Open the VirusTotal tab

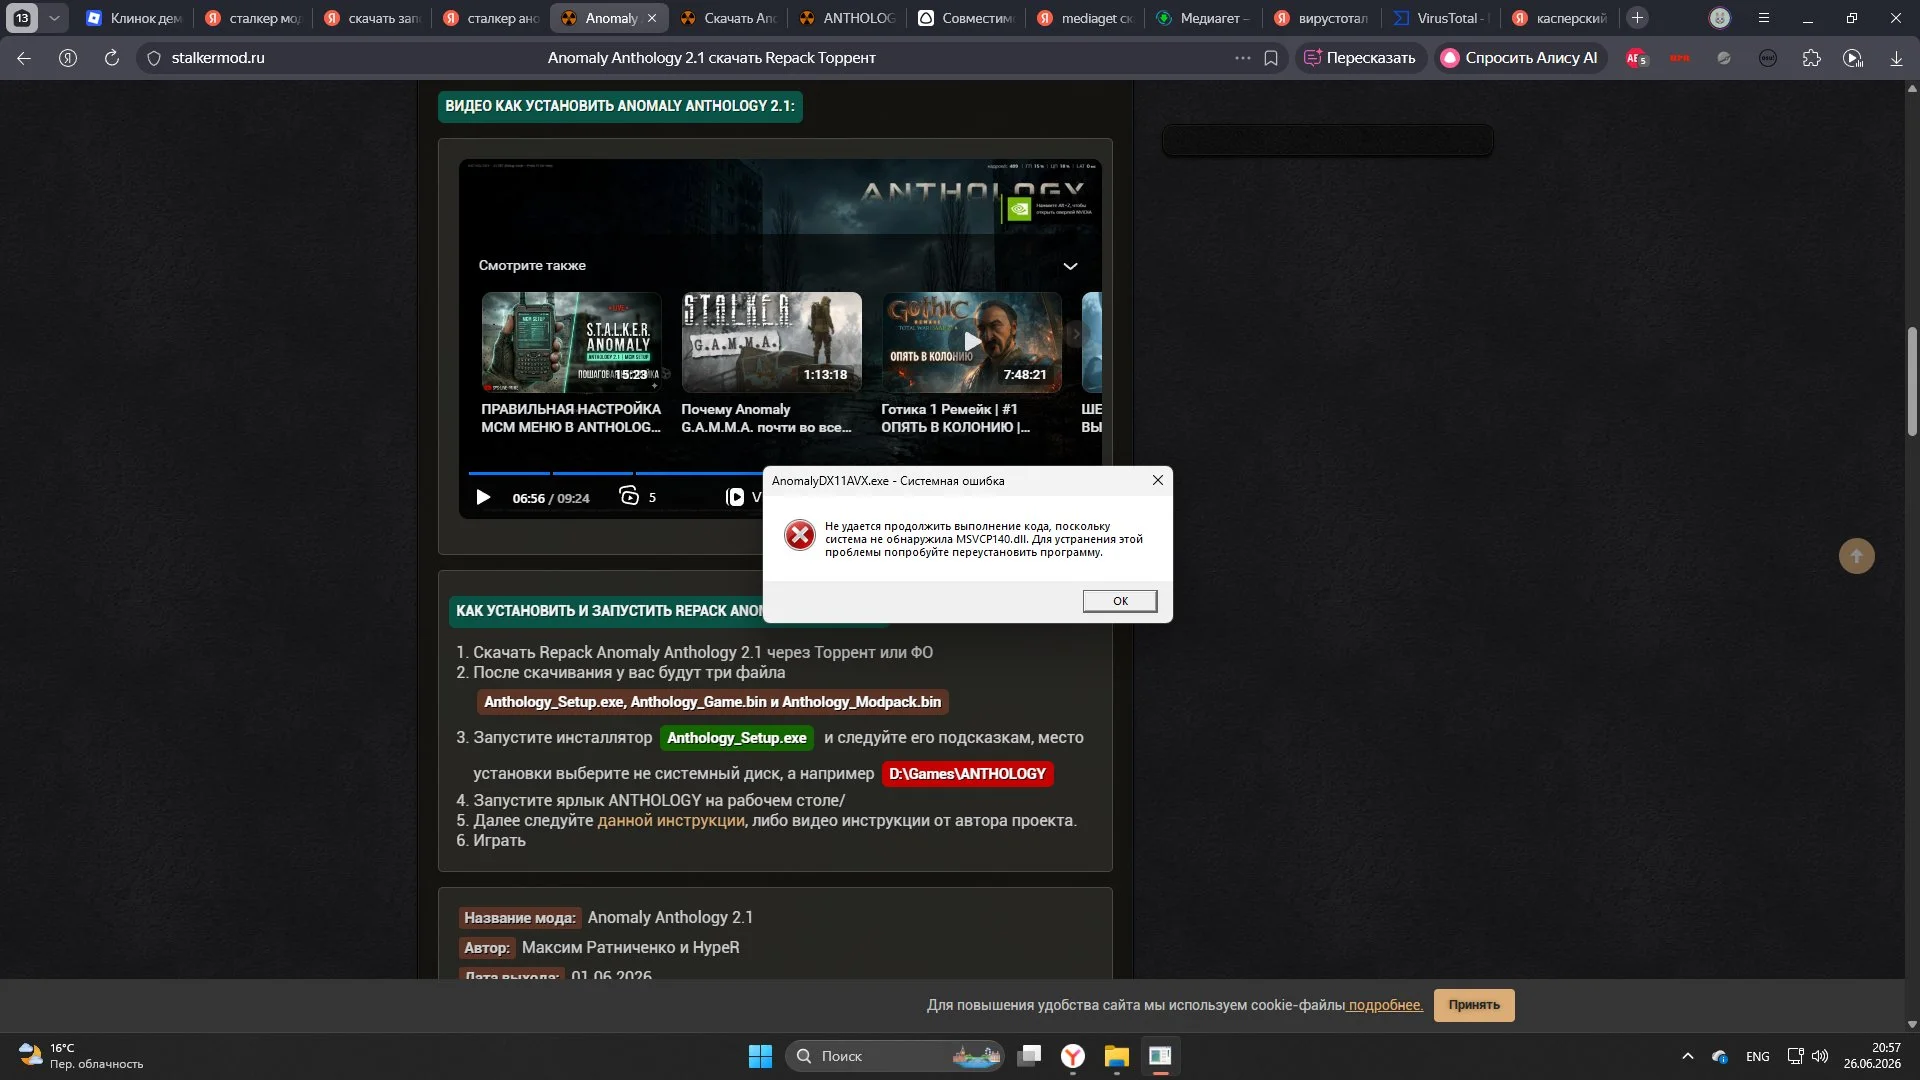pyautogui.click(x=1442, y=18)
